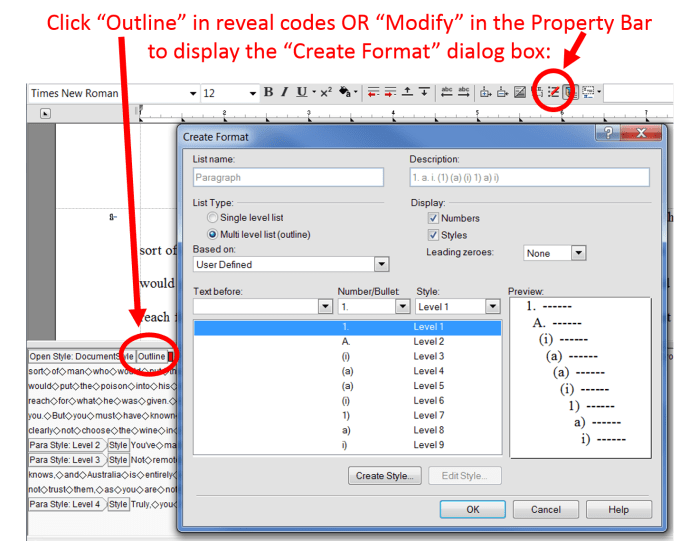Viewport: 699px width, 541px height.
Task: Select Multi level list (outline) option
Action: point(212,234)
